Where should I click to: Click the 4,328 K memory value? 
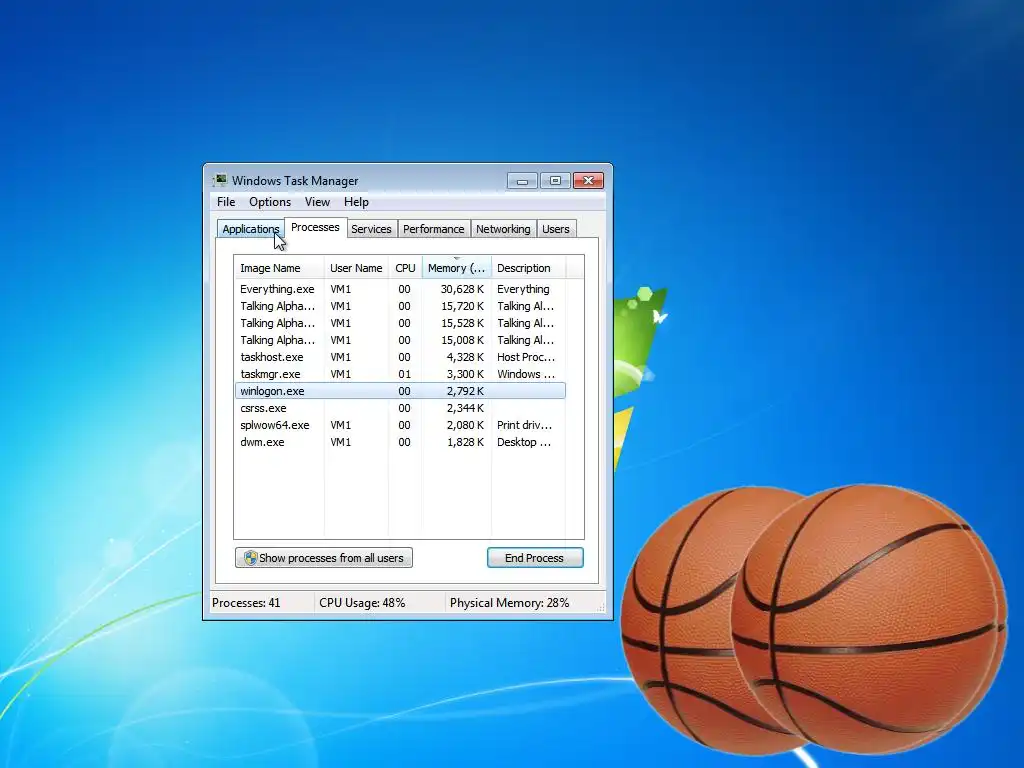[466, 357]
